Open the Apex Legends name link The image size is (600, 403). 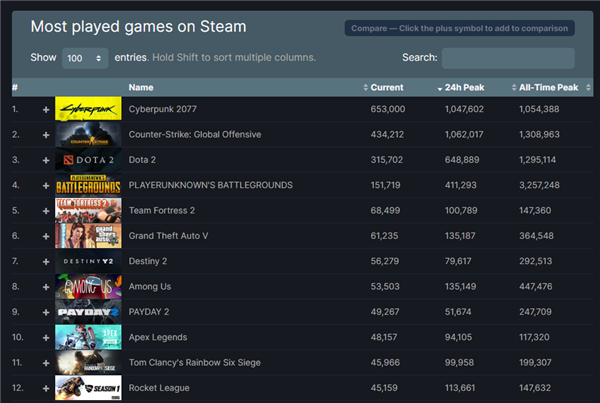click(x=158, y=337)
